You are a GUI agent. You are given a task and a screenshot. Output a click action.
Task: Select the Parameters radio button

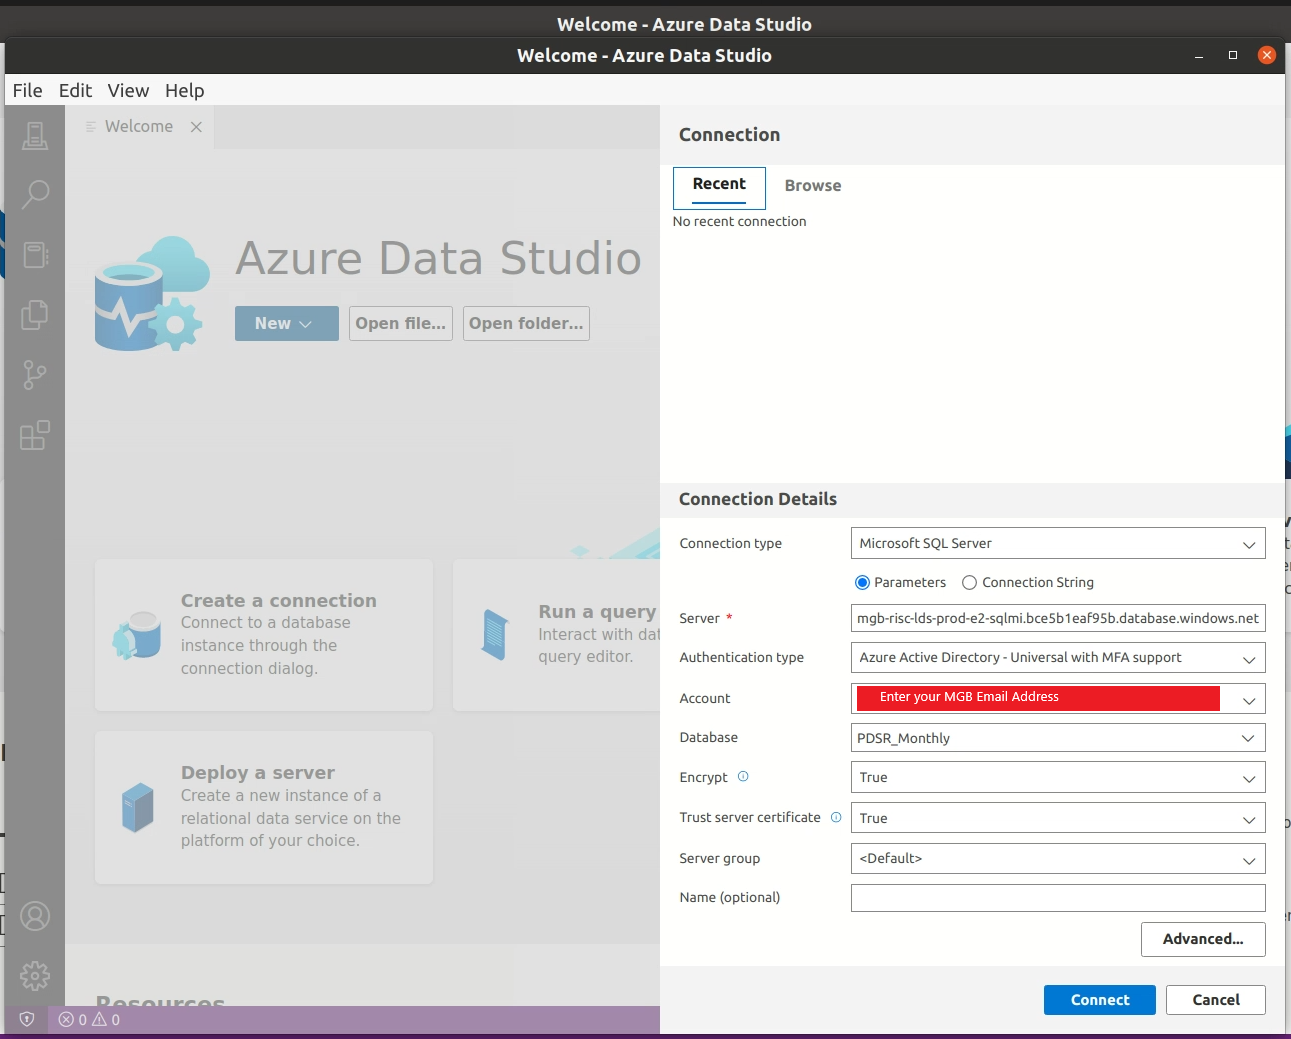coord(862,582)
